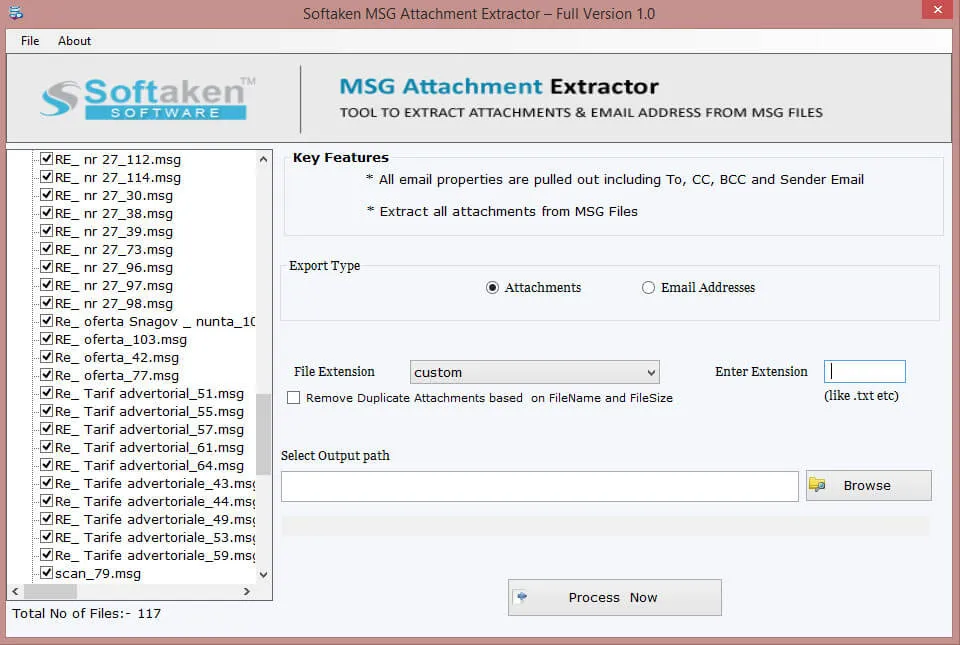Screen dimensions: 960x645
Task: Click the arrow icon on Process Now button
Action: click(521, 597)
